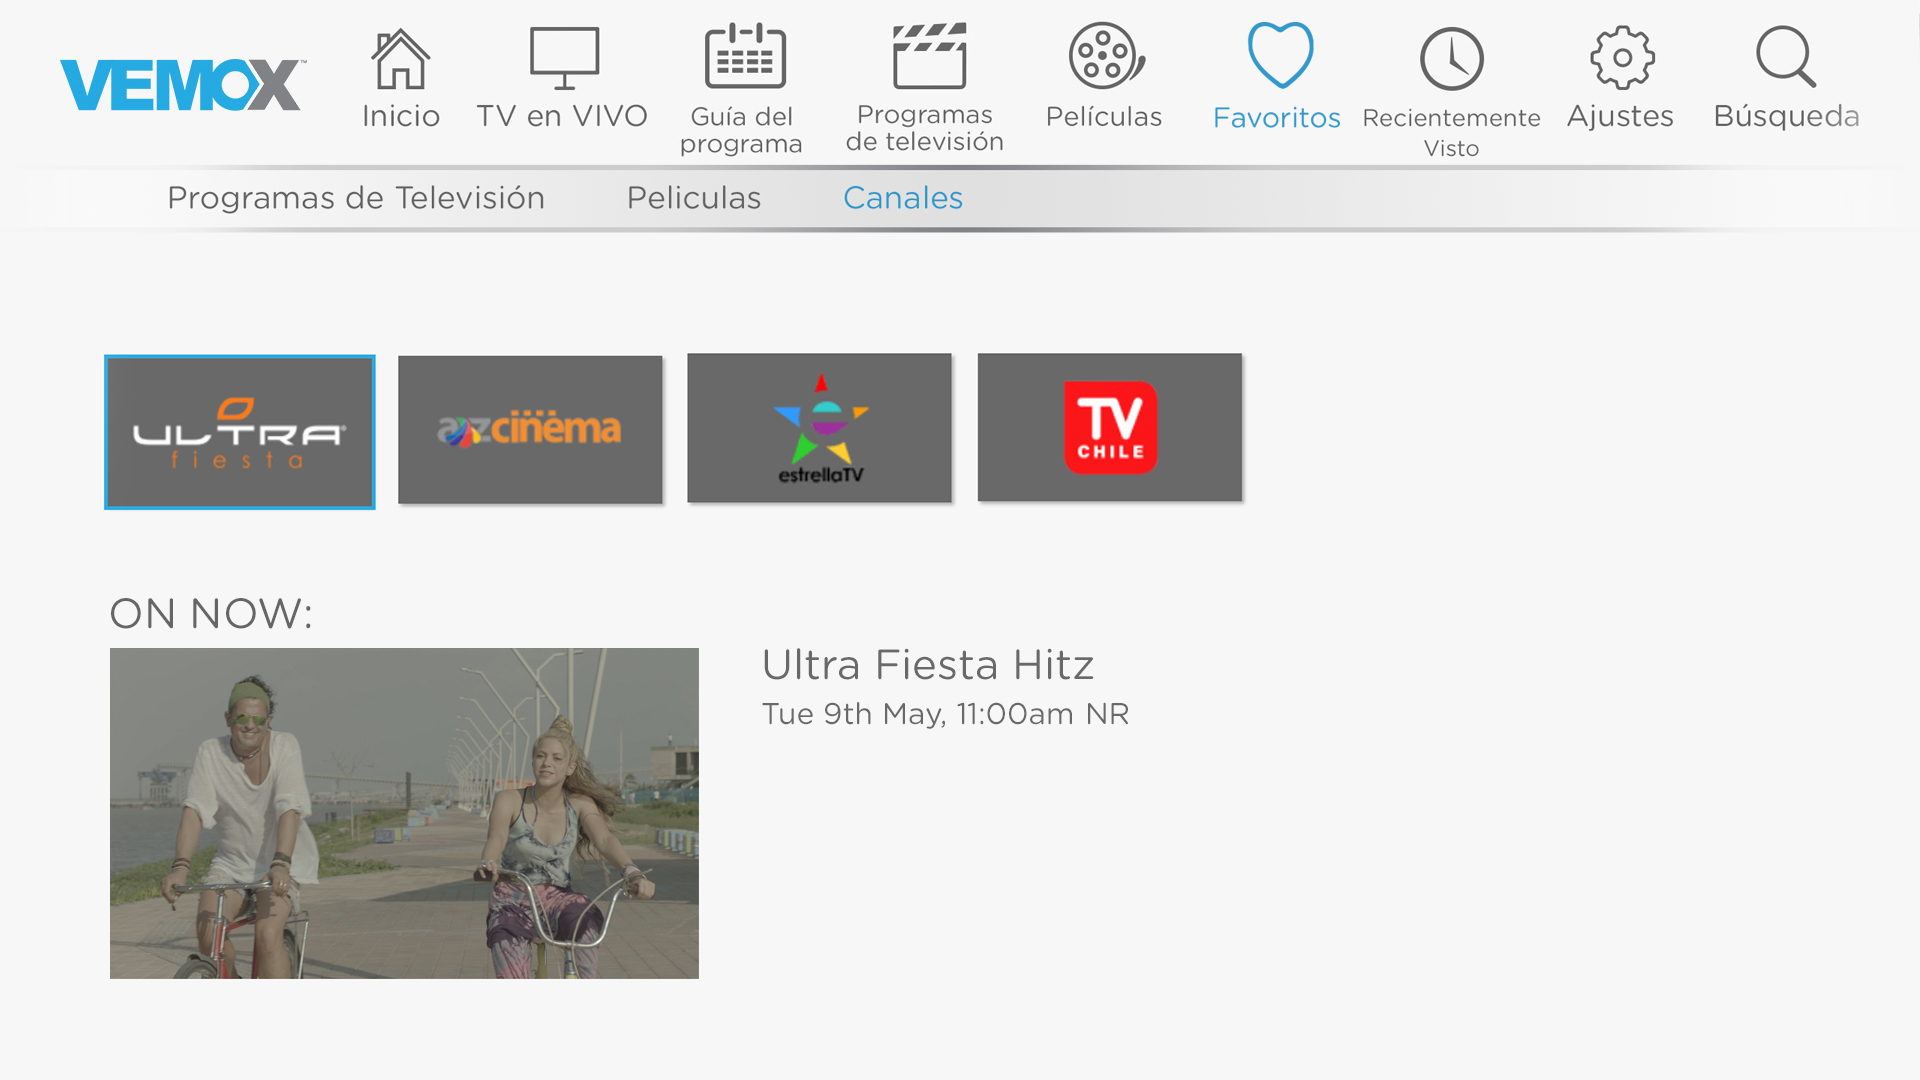Select the Ultra Fiesta channel tile
Screen dimensions: 1920x1080
240,432
